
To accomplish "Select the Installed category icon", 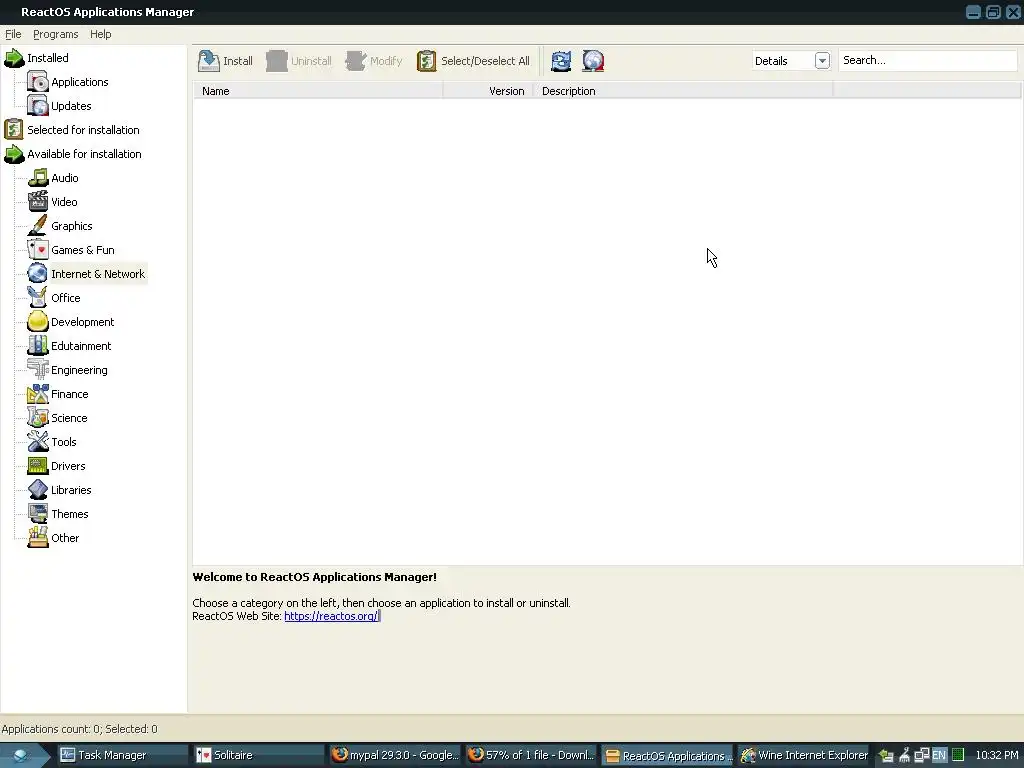I will [x=14, y=58].
